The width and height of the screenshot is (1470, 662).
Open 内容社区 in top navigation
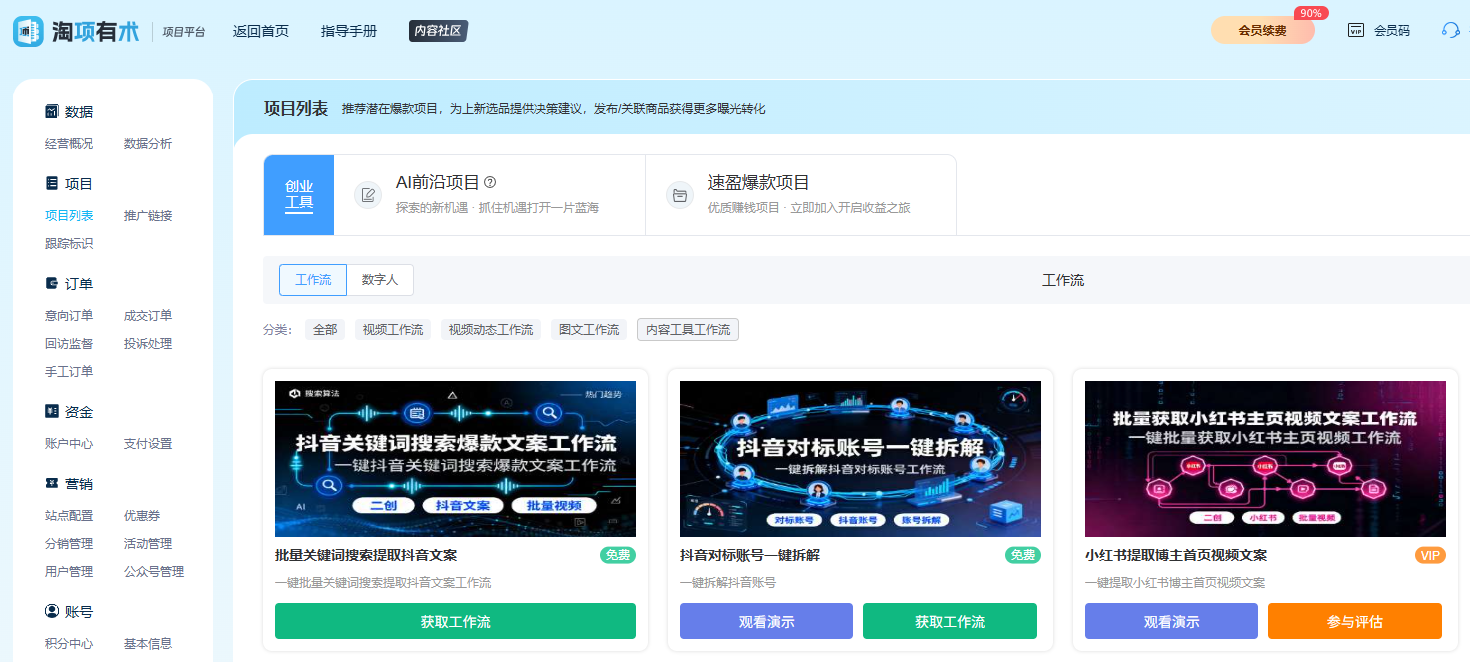(438, 31)
